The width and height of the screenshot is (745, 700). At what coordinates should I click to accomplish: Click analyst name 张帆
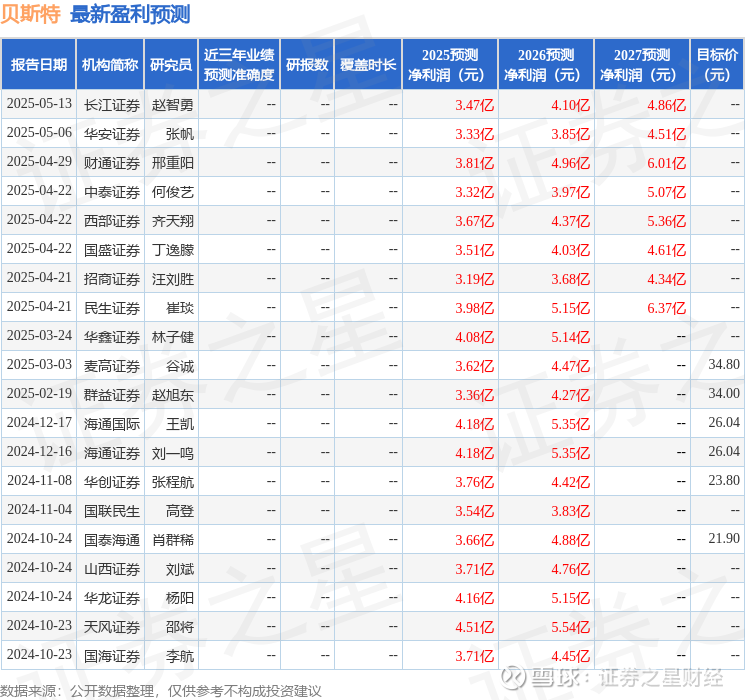(x=180, y=134)
